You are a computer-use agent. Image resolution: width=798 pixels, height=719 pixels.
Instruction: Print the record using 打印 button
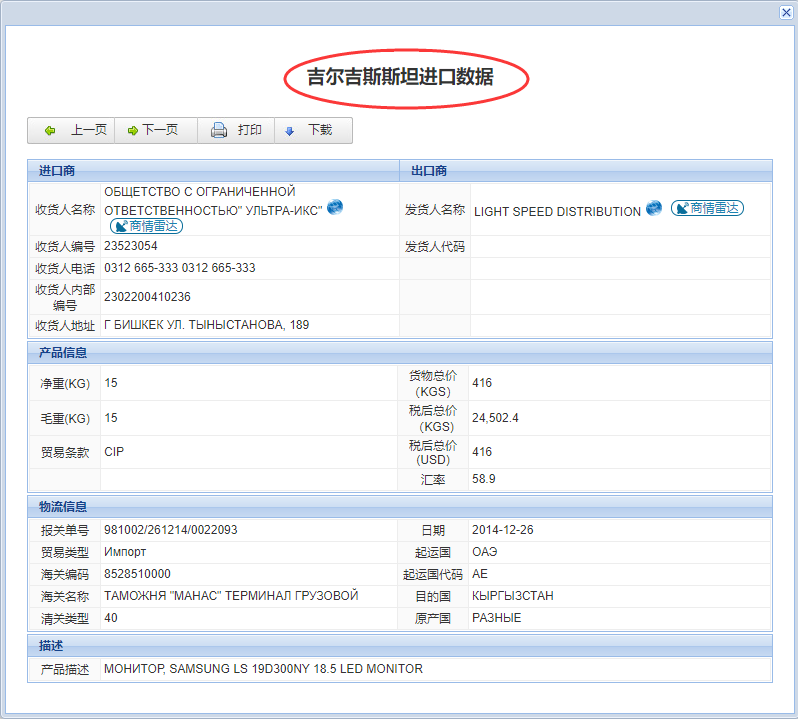click(x=237, y=131)
